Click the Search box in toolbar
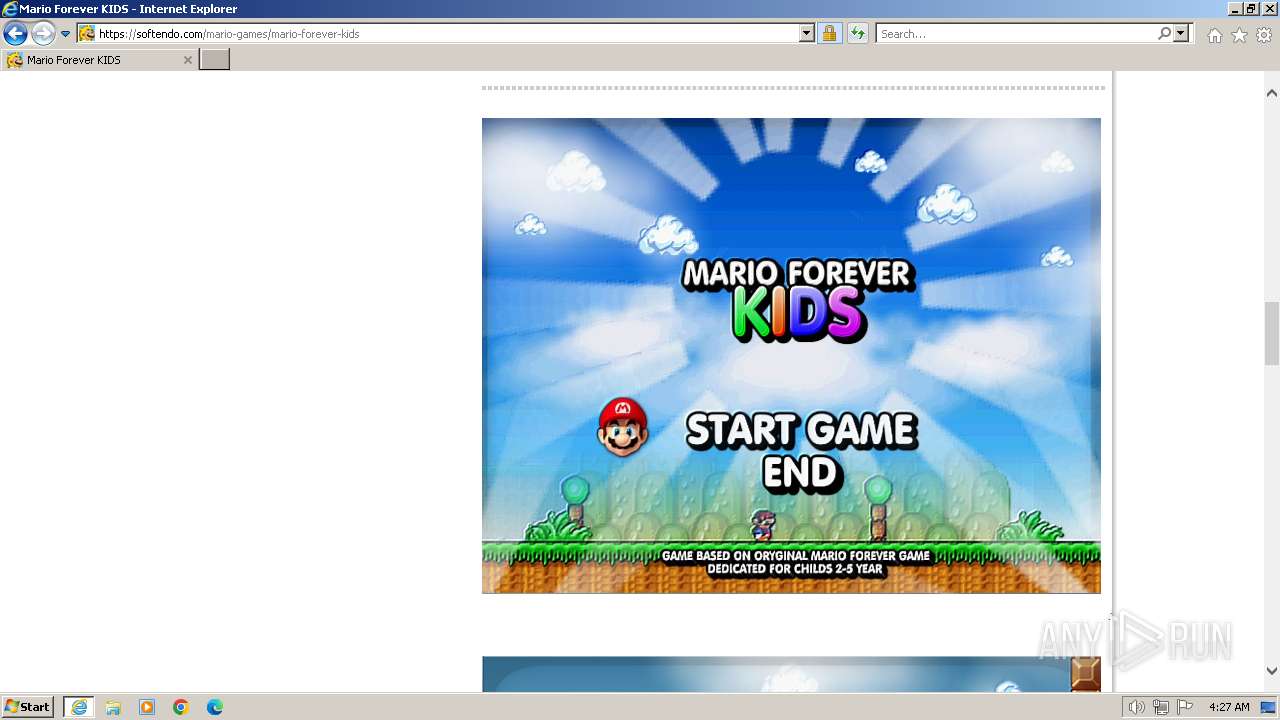The height and width of the screenshot is (720, 1280). click(x=1016, y=34)
